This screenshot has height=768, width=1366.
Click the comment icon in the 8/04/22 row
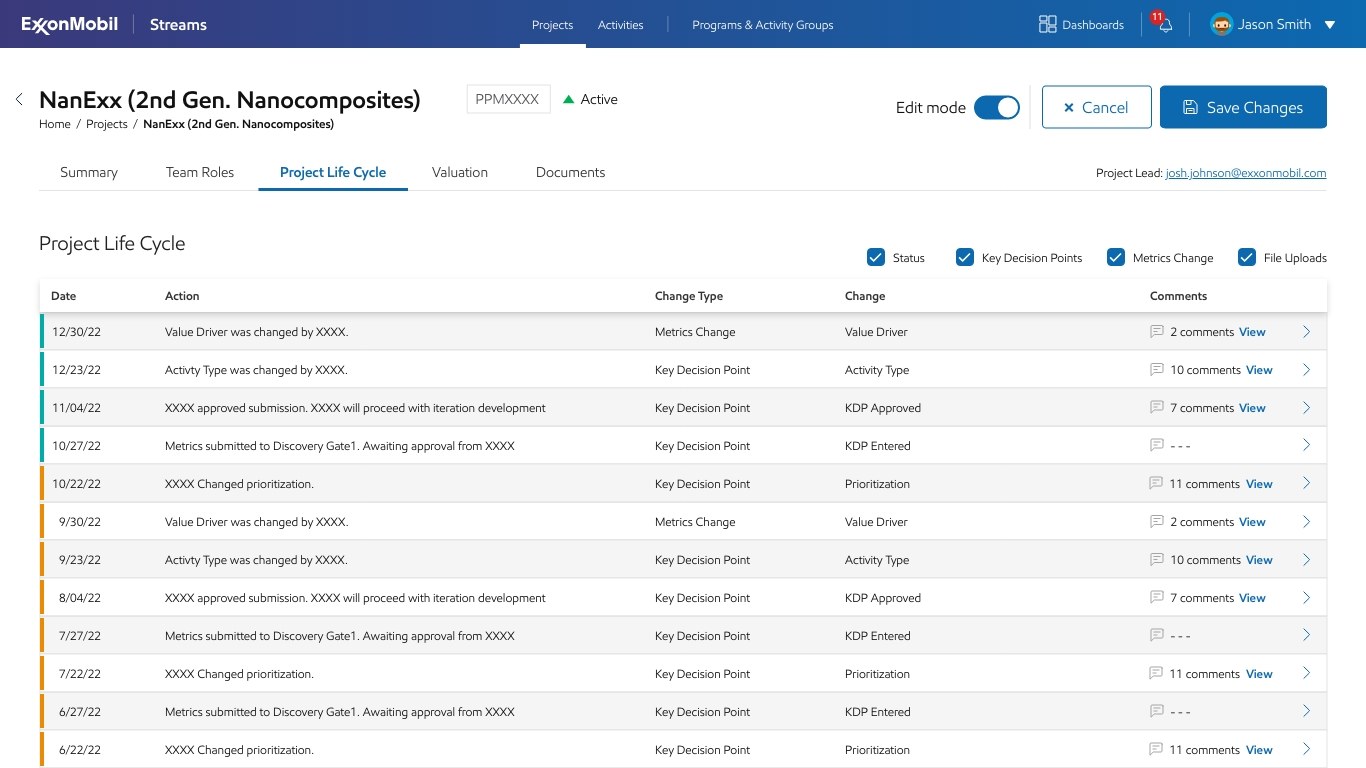[1157, 597]
